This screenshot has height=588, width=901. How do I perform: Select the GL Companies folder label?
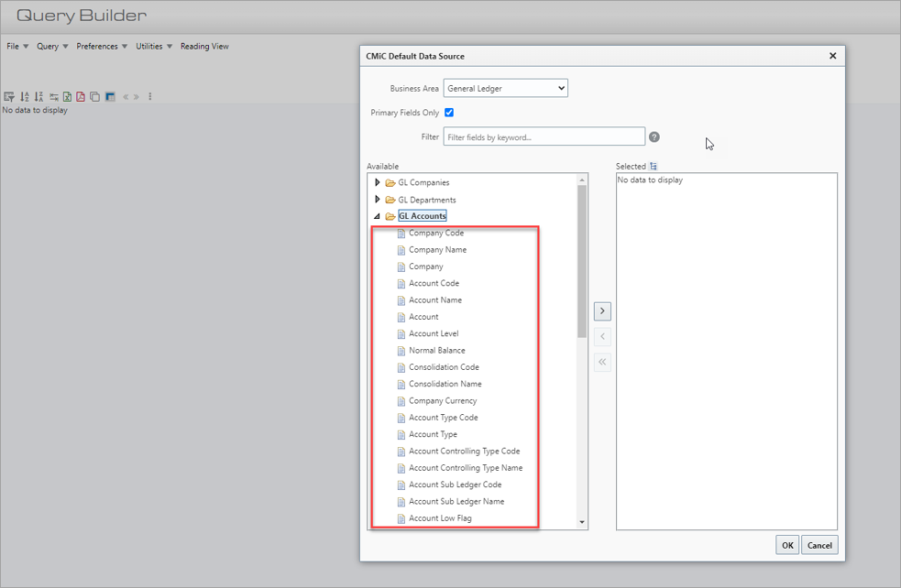pos(424,183)
